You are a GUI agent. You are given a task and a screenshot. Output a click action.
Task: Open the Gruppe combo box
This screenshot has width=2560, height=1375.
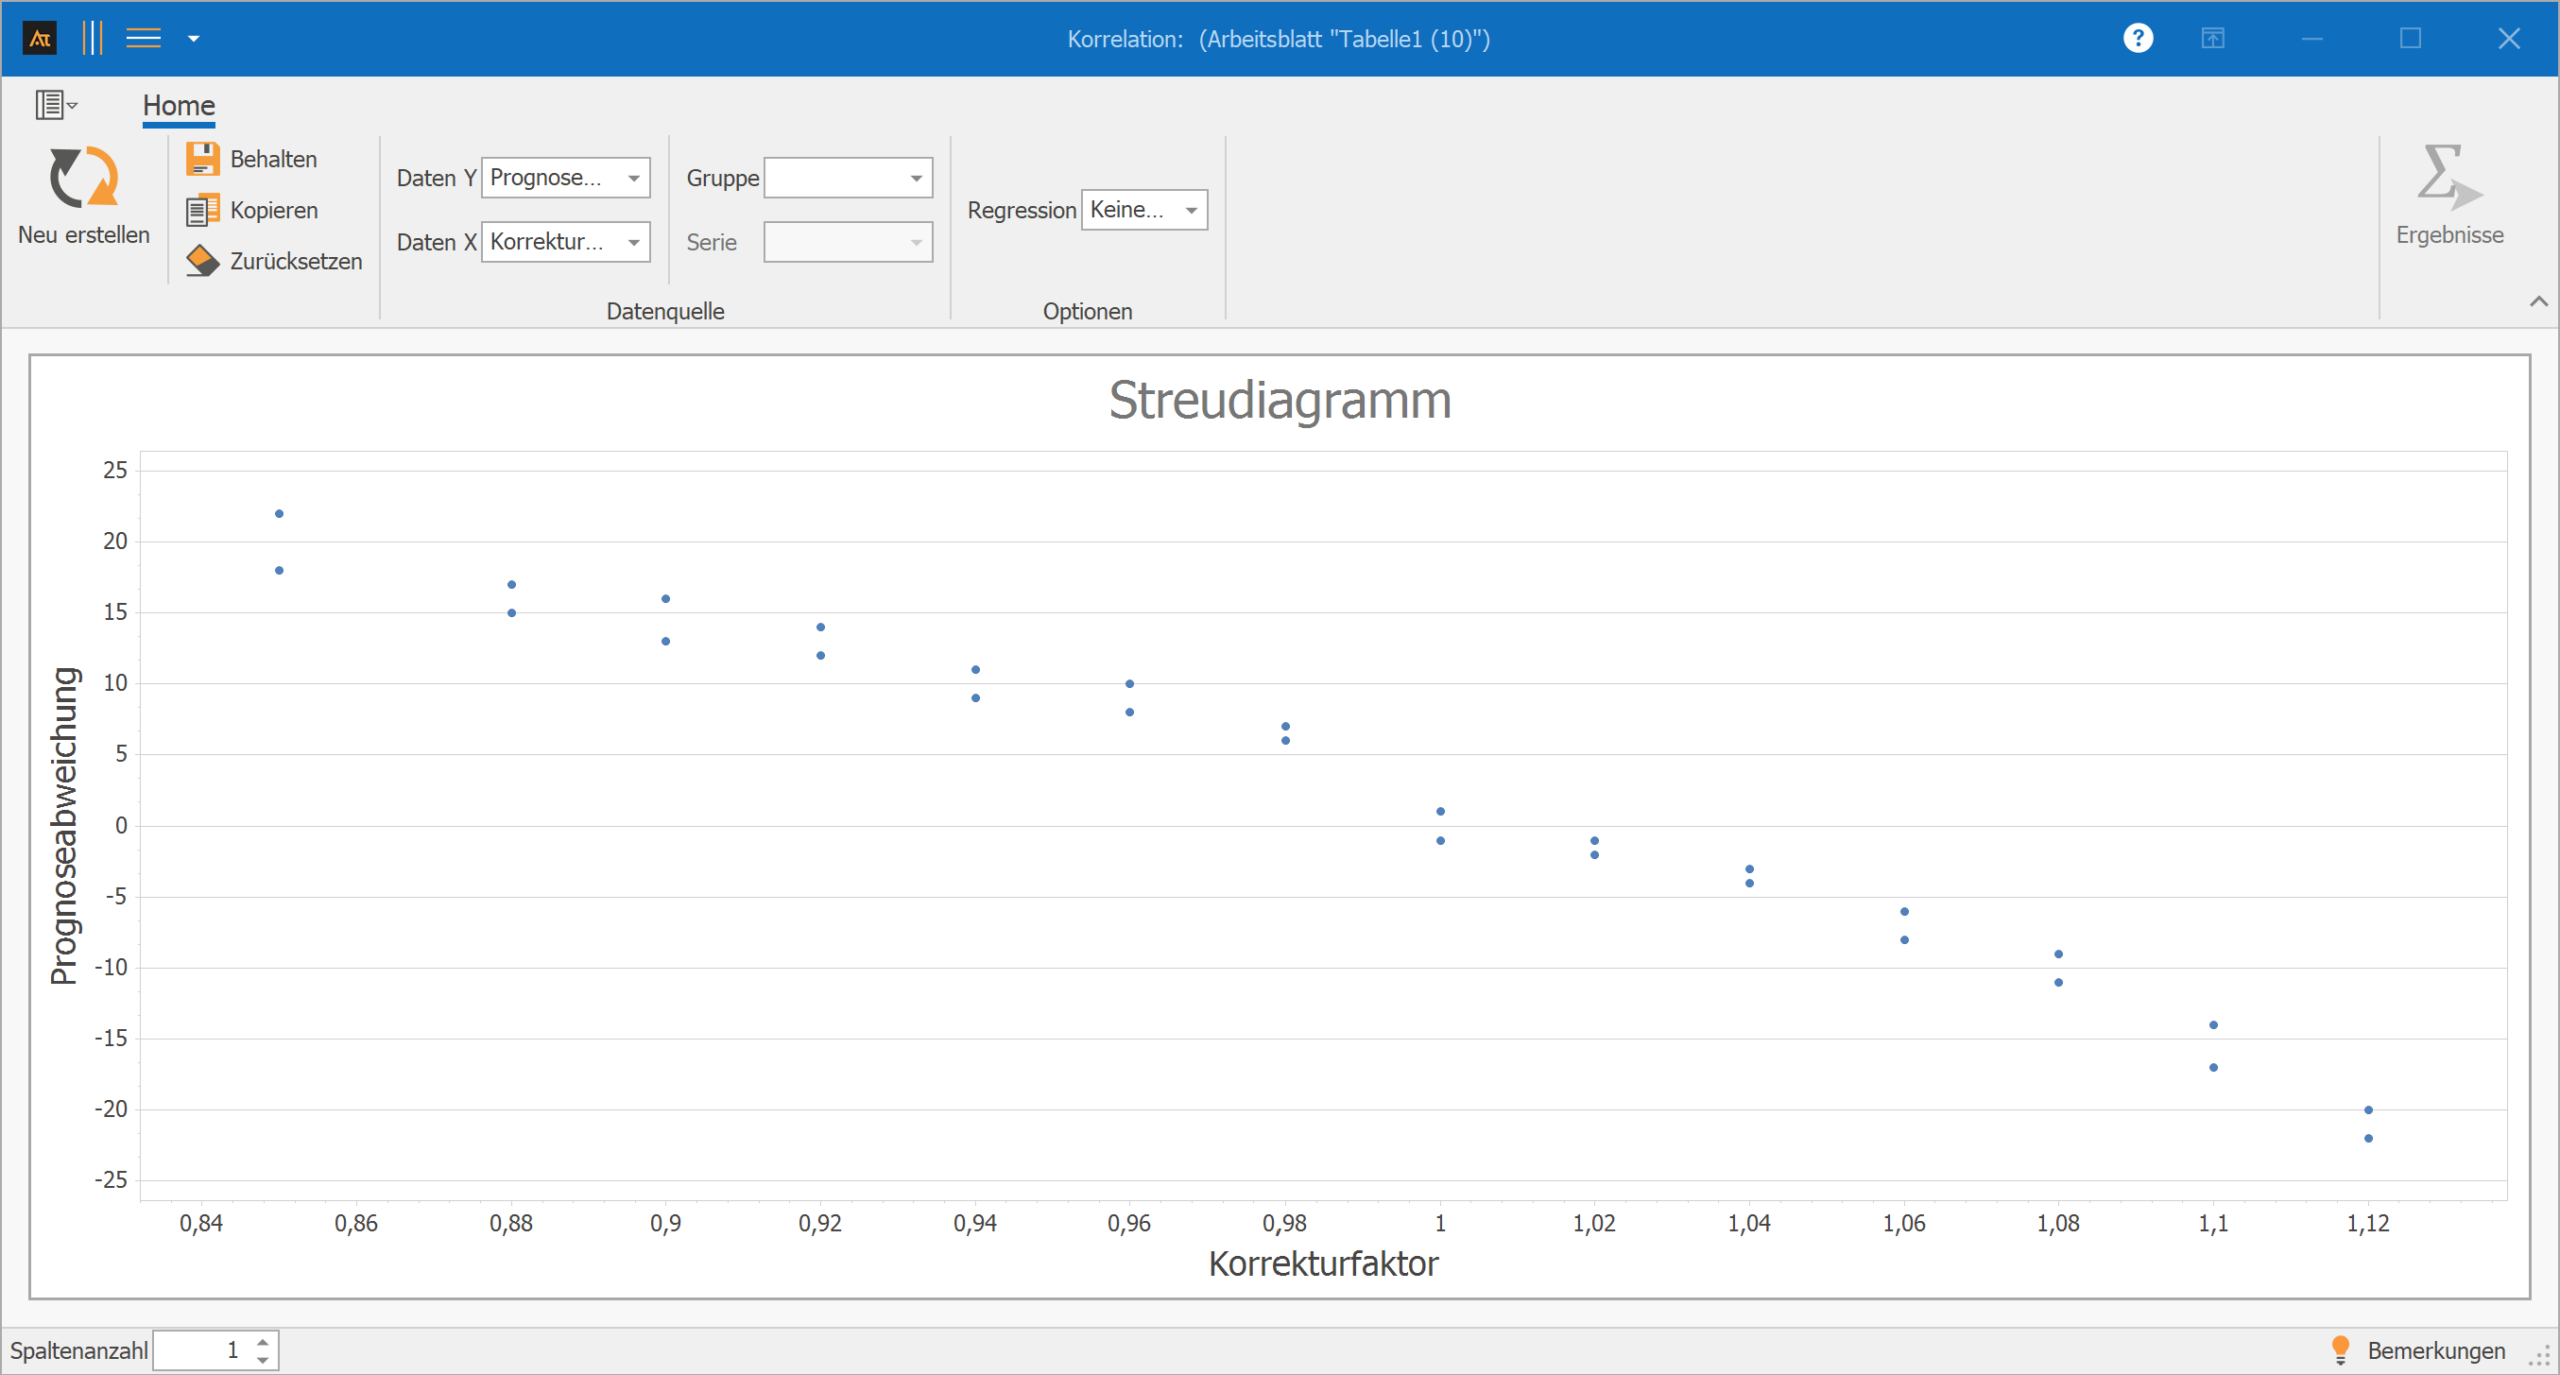pyautogui.click(x=915, y=178)
